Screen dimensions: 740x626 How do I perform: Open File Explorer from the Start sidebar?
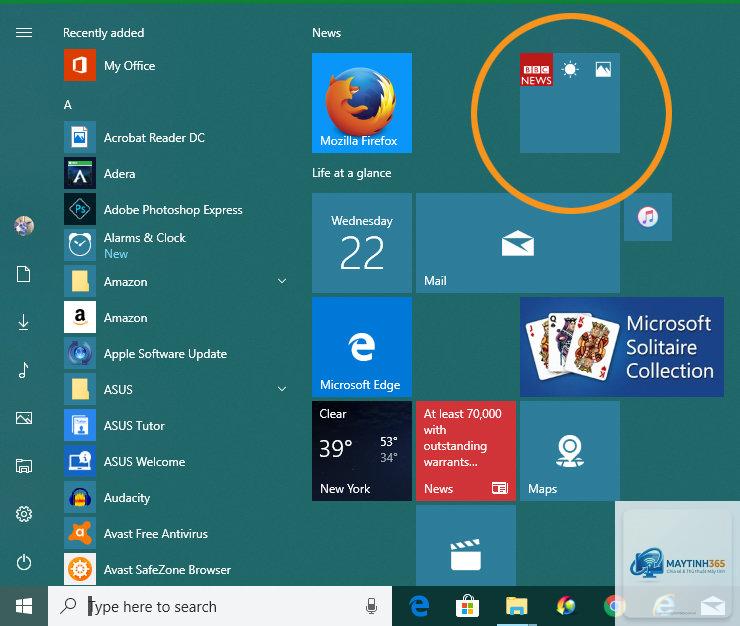pyautogui.click(x=24, y=466)
